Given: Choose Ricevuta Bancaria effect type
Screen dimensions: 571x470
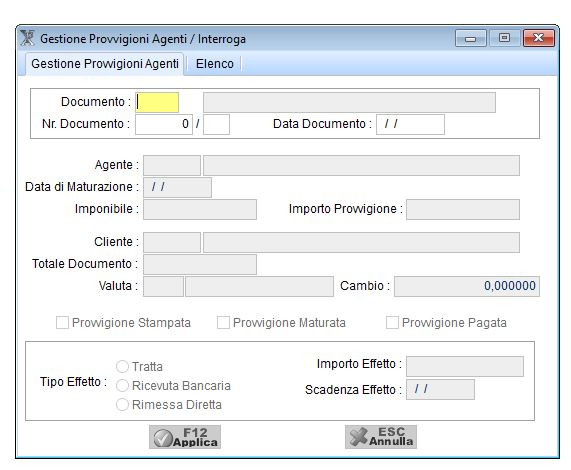Looking at the screenshot, I should click(x=122, y=386).
